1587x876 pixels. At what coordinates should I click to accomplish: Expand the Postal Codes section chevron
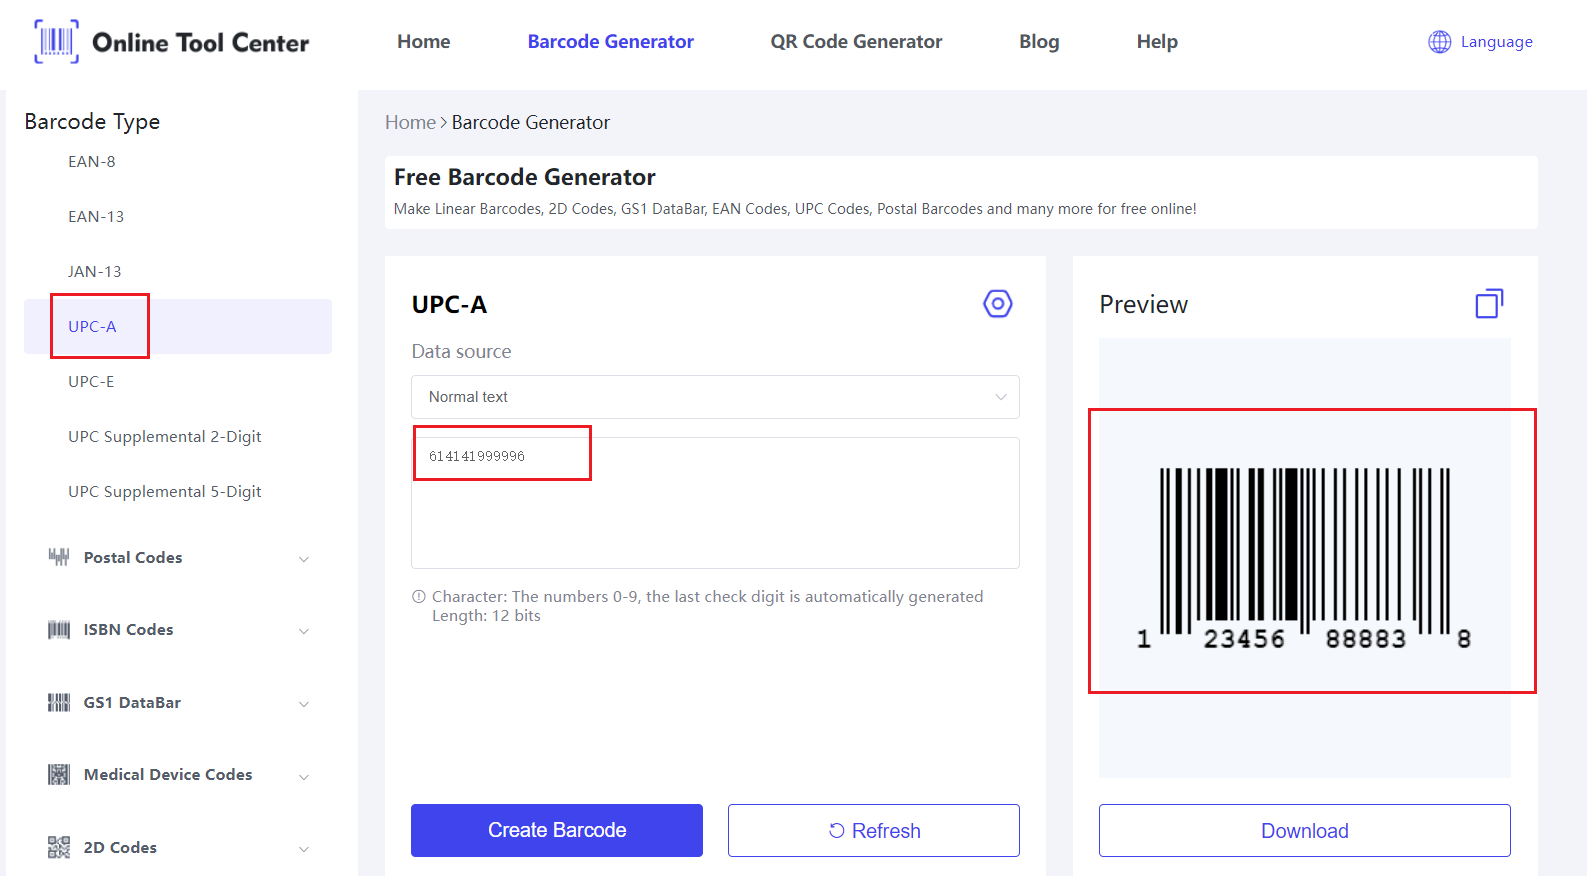tap(304, 559)
